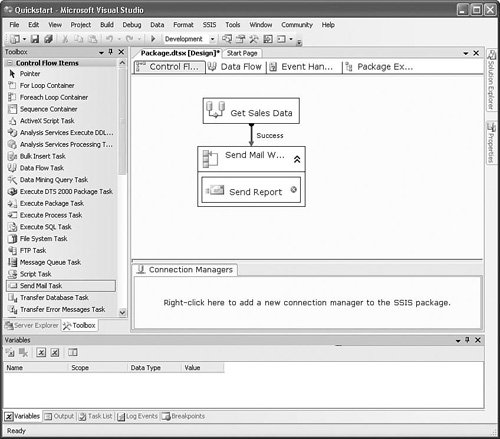Open dropdown next to New Project icon

24,39
